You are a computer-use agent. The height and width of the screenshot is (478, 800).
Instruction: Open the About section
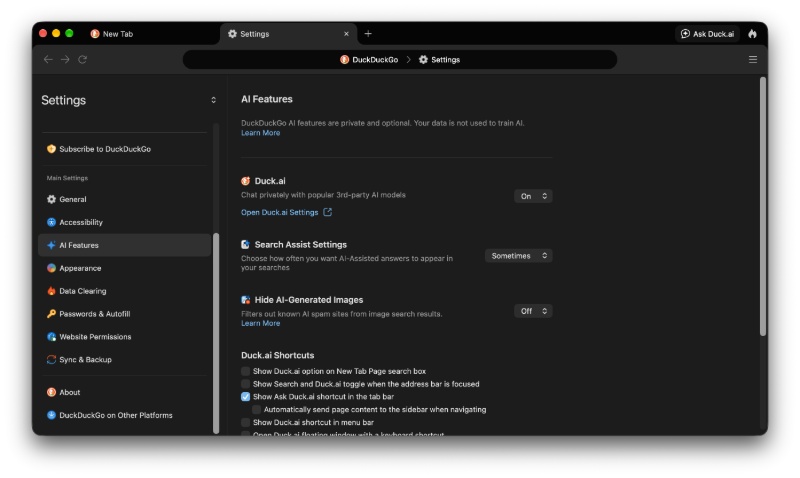click(124, 392)
